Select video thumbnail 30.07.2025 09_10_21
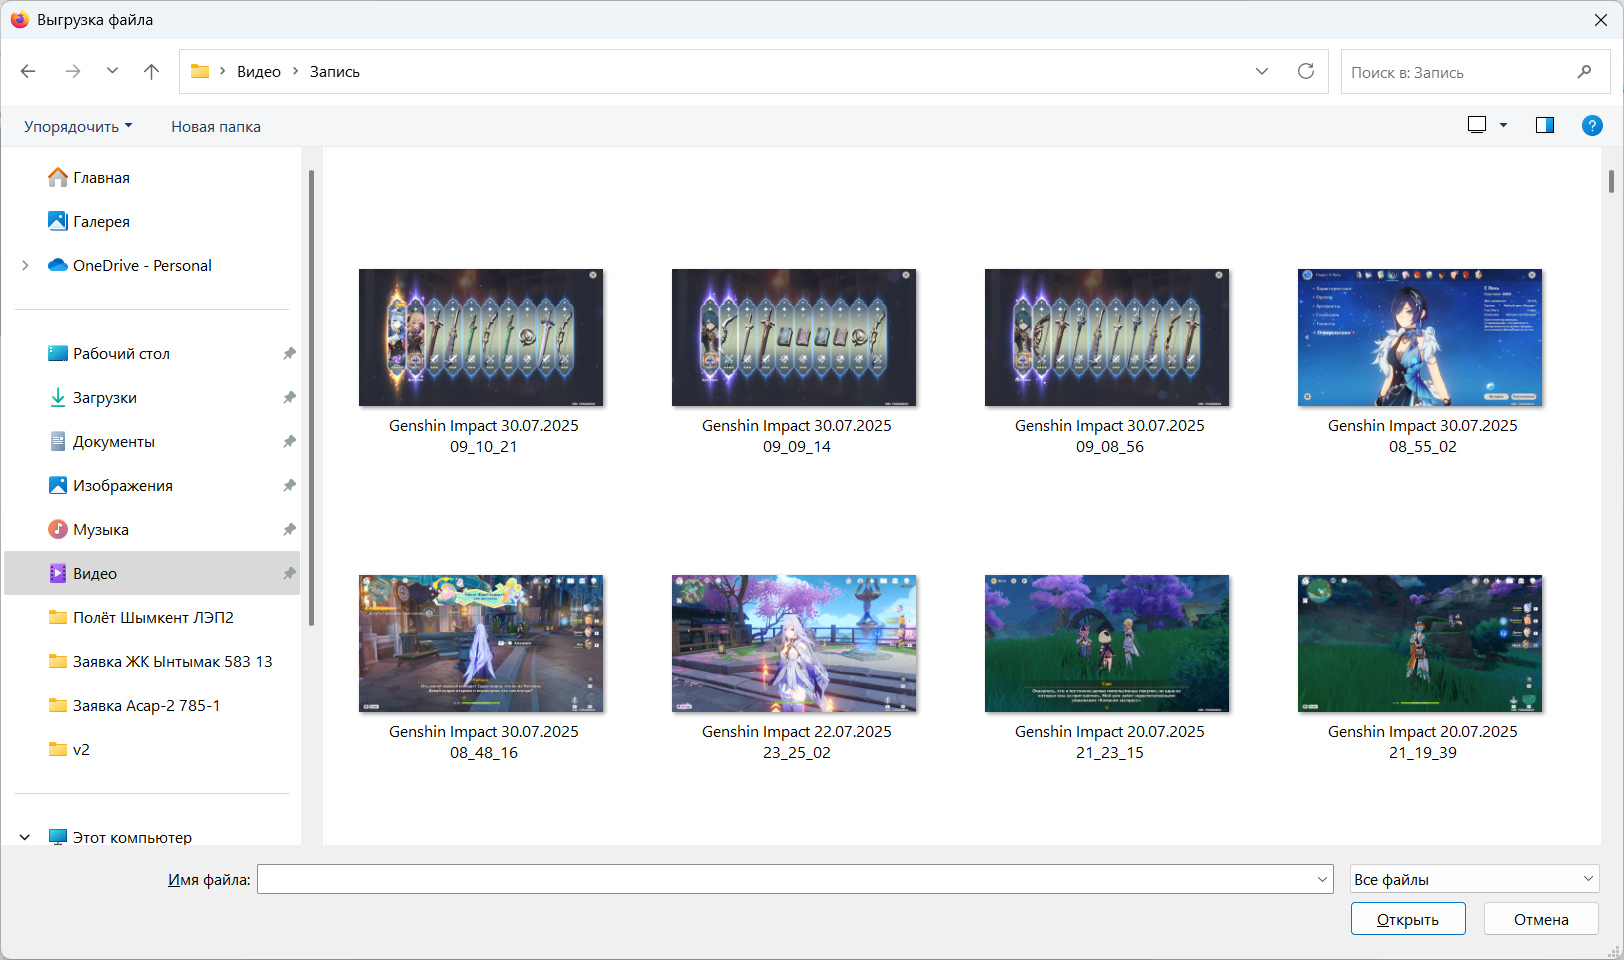Viewport: 1624px width, 960px height. [x=481, y=338]
